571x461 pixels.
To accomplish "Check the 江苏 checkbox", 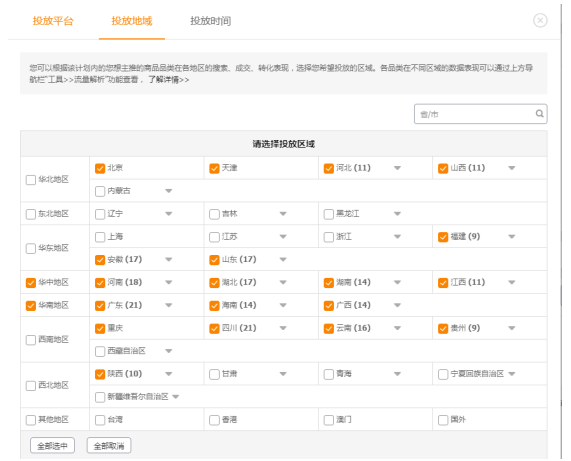I will click(214, 237).
